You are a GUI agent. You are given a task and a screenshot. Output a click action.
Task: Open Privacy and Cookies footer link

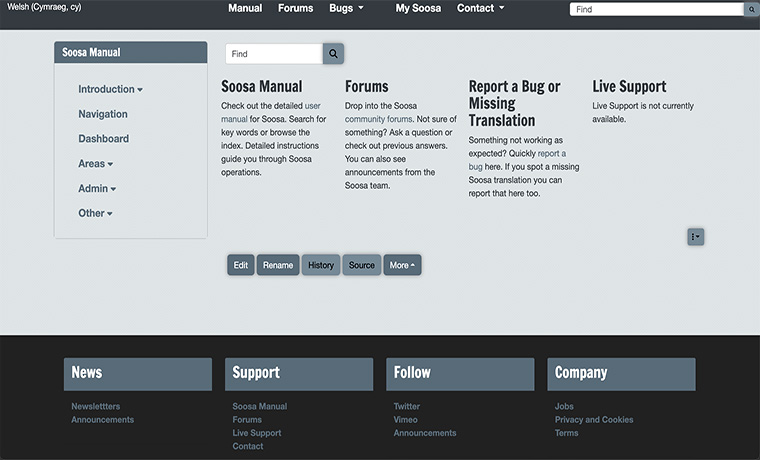click(593, 420)
